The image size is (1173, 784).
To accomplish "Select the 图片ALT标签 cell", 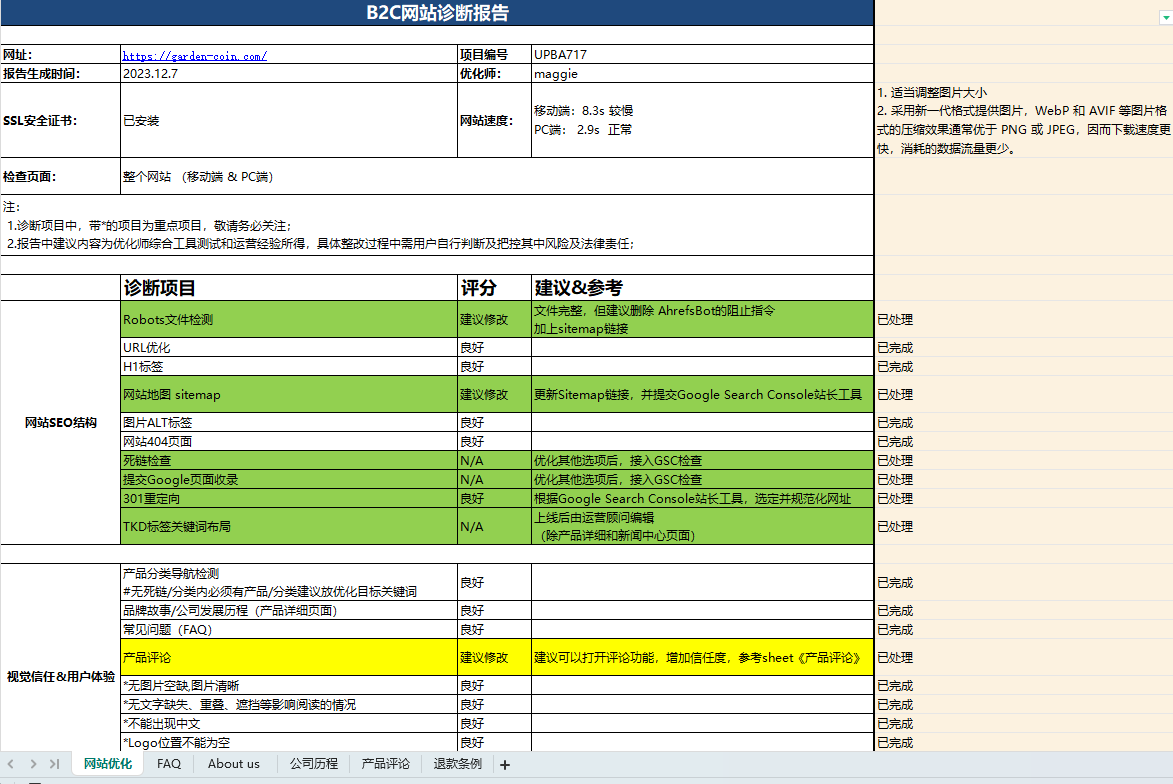I will [289, 423].
